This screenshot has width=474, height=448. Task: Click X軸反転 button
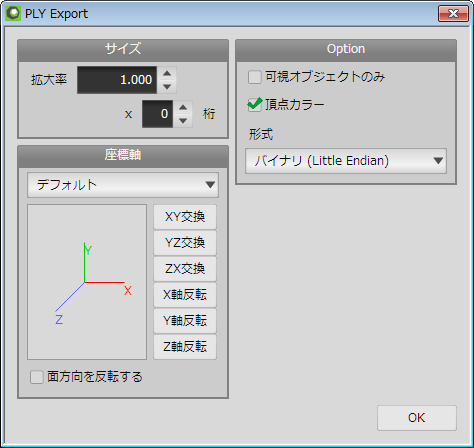click(185, 295)
